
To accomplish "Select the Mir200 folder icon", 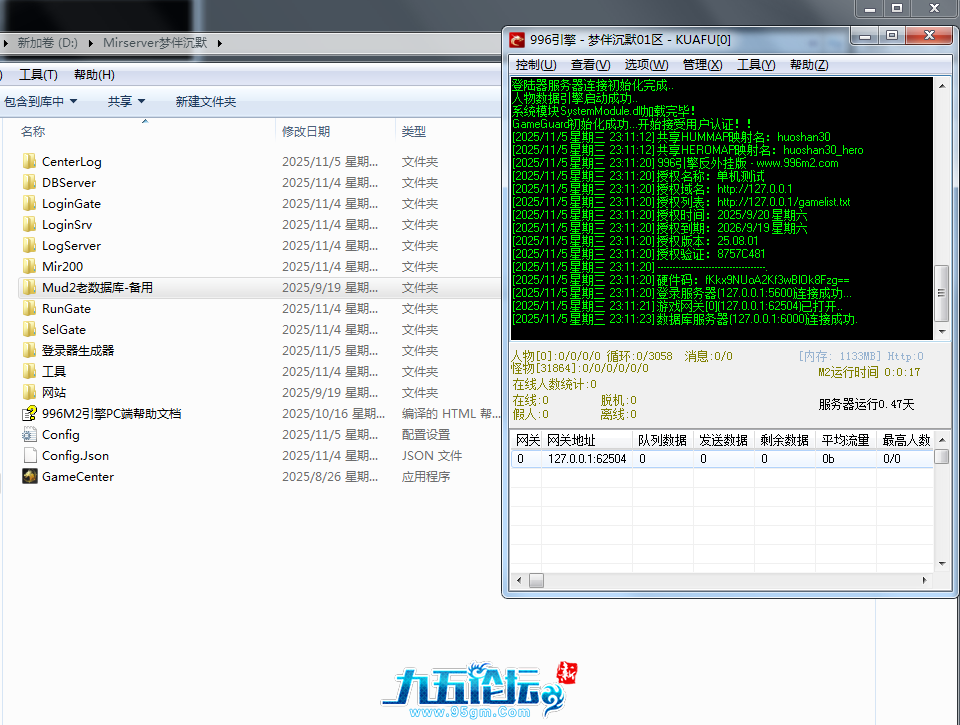I will tap(30, 266).
